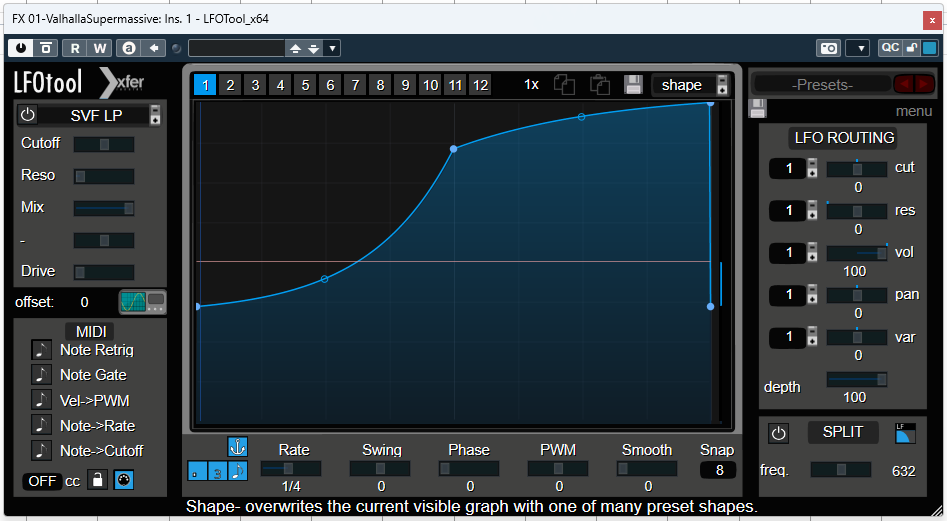Viewport: 947px width, 521px height.
Task: Adjust the Cutoff slider
Action: (x=104, y=144)
